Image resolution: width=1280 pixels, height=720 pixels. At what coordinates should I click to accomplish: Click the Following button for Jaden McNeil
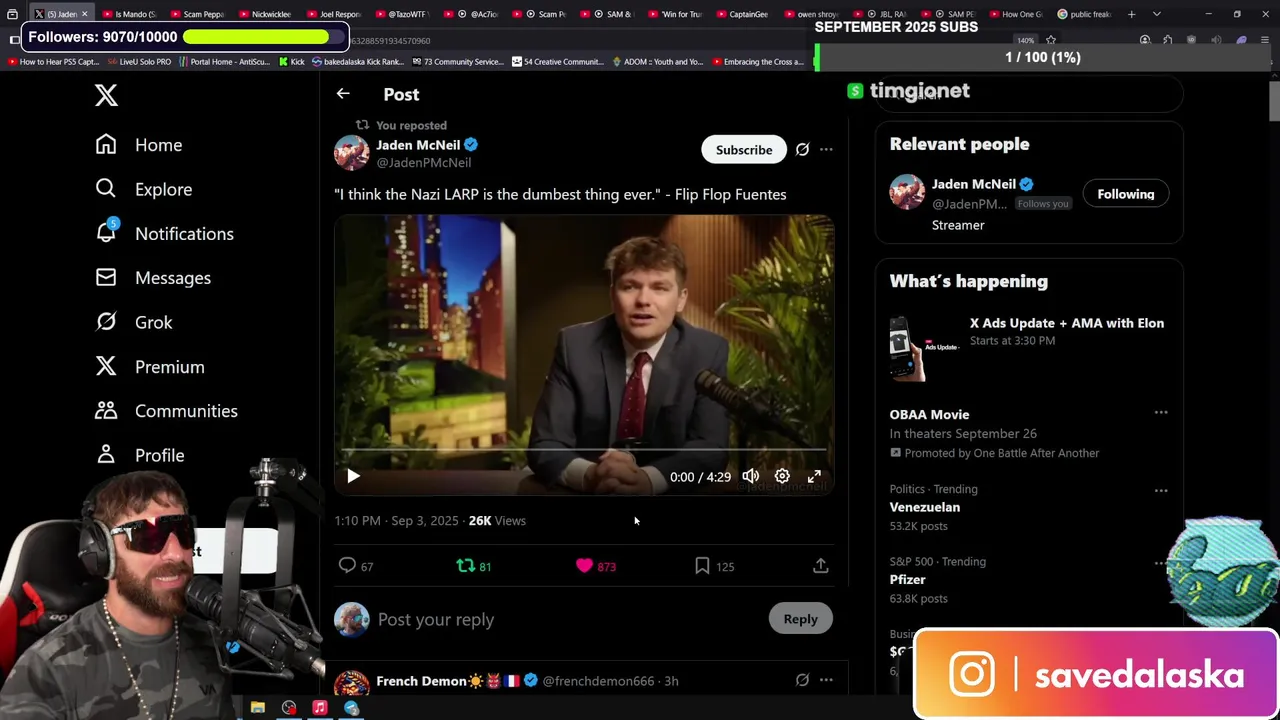point(1126,194)
